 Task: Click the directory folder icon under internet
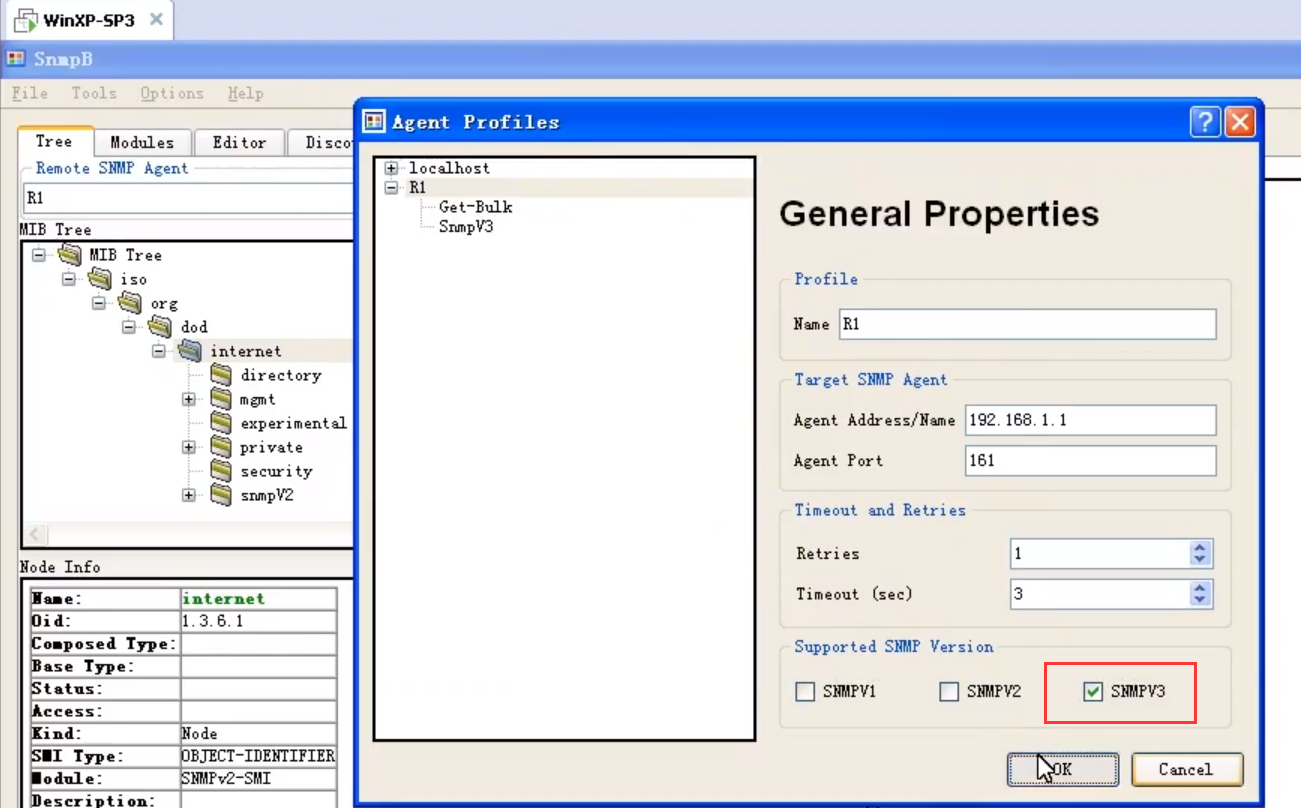[x=222, y=375]
